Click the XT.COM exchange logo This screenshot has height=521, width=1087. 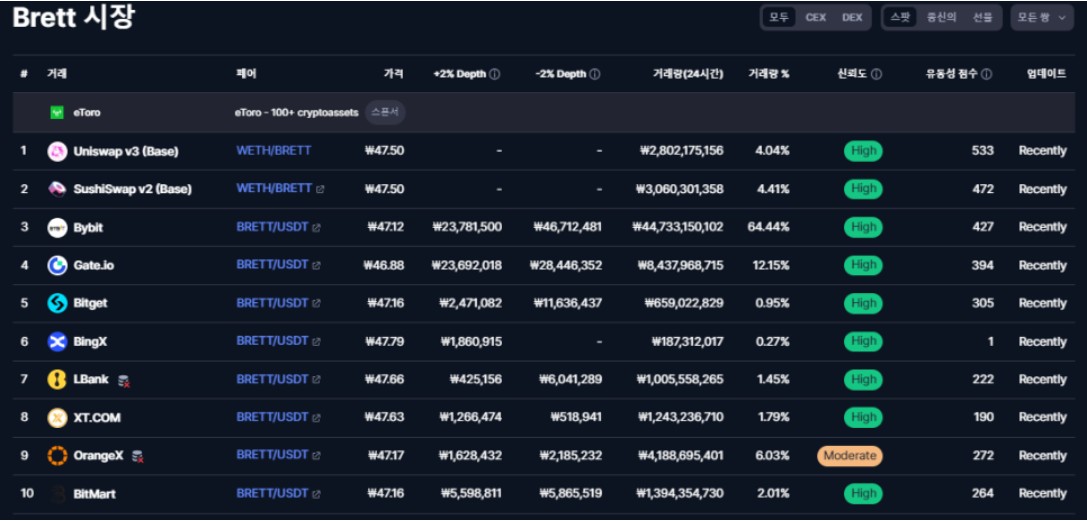pos(57,418)
